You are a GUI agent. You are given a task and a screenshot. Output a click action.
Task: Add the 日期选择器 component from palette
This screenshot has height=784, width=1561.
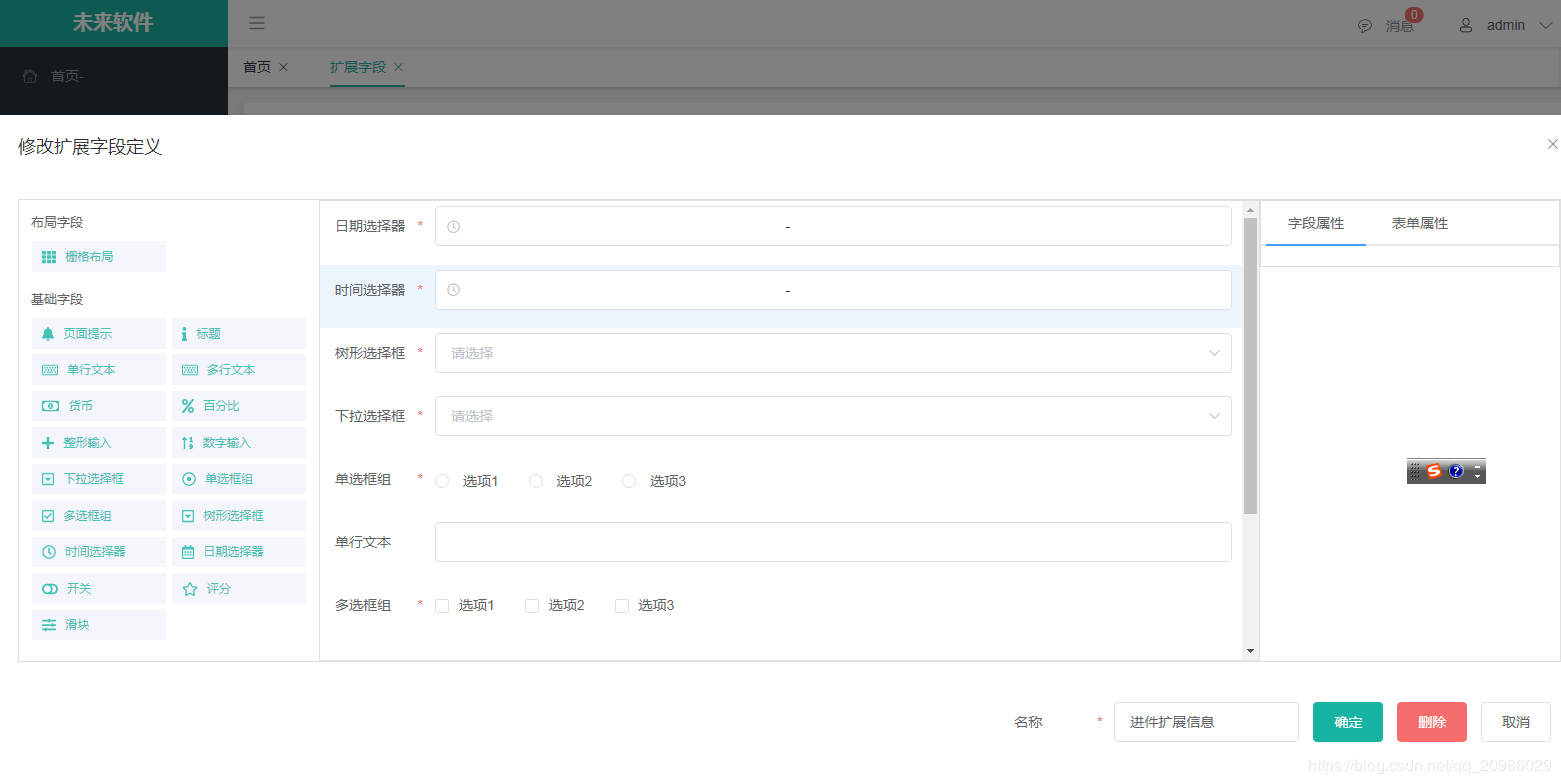click(x=238, y=552)
